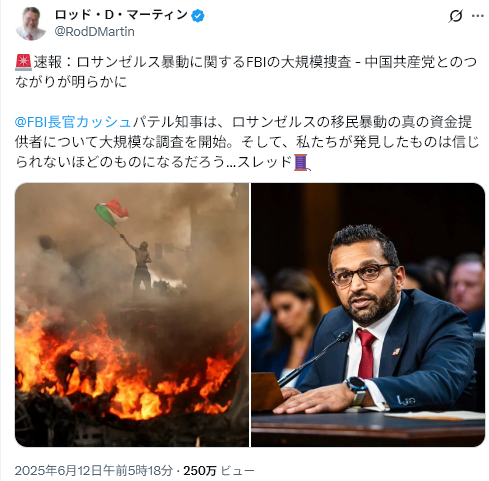
Task: Open the Grok slashed-circle icon
Action: tap(455, 16)
